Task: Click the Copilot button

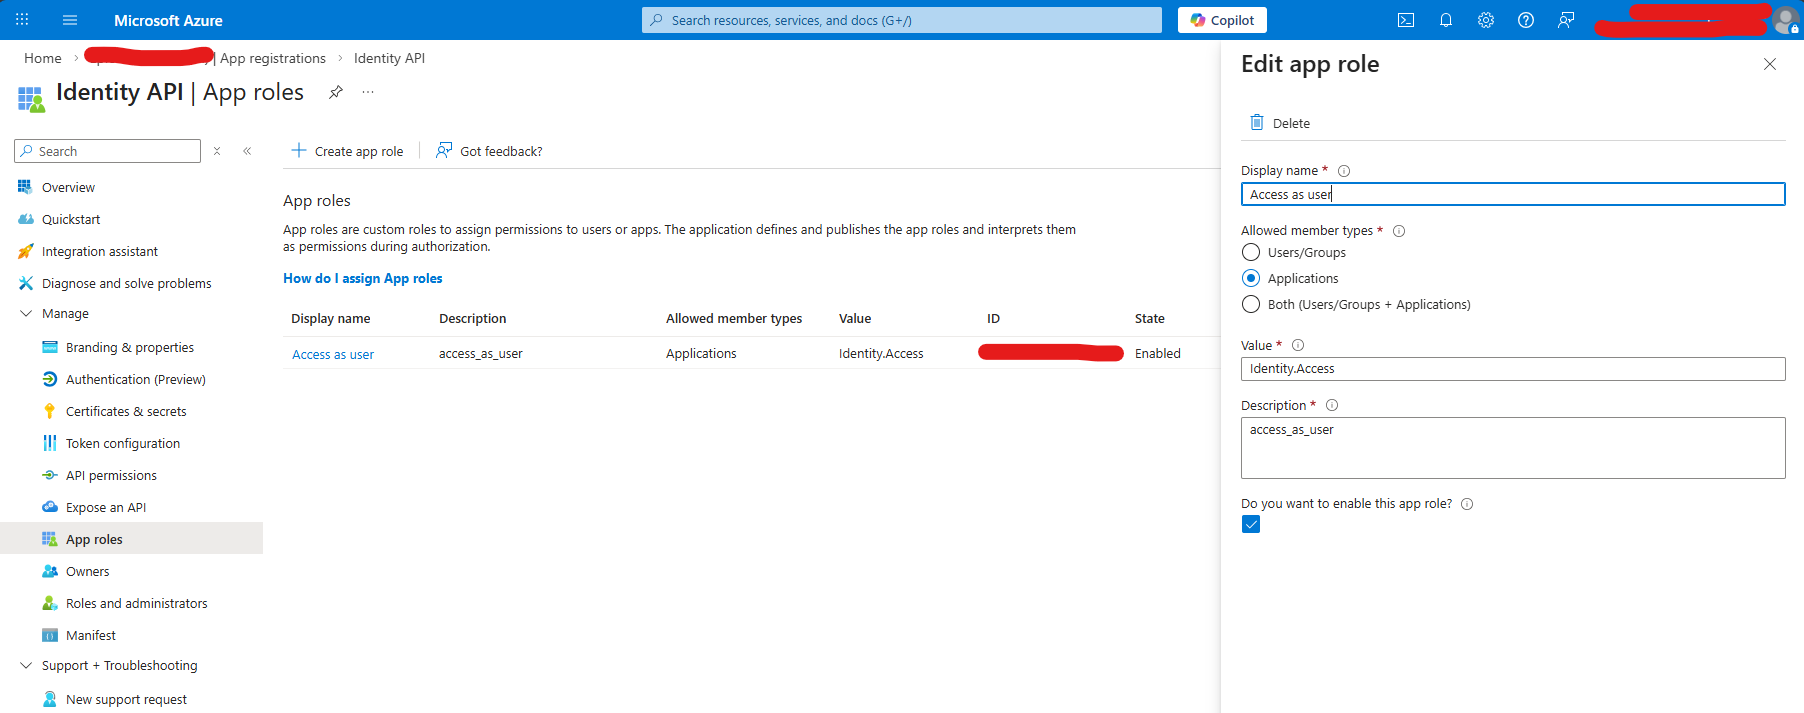Action: [1222, 20]
